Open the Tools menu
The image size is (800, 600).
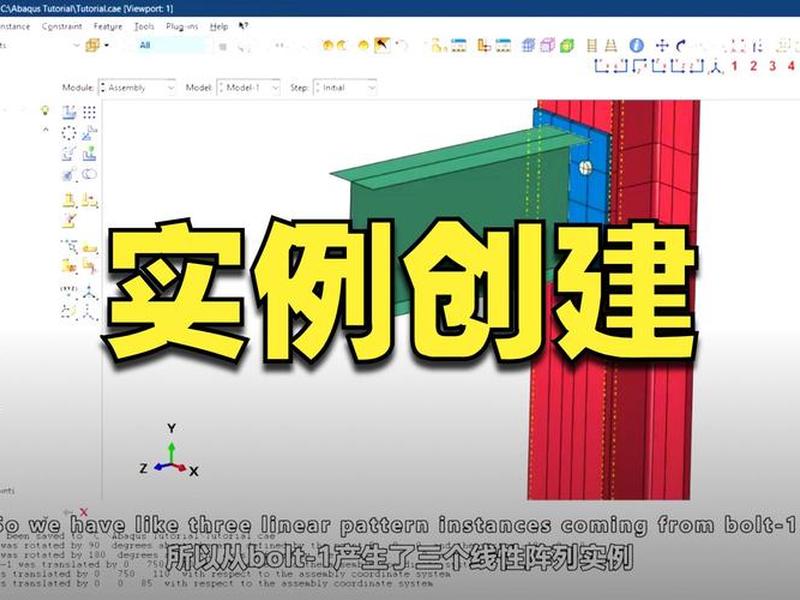pos(144,27)
